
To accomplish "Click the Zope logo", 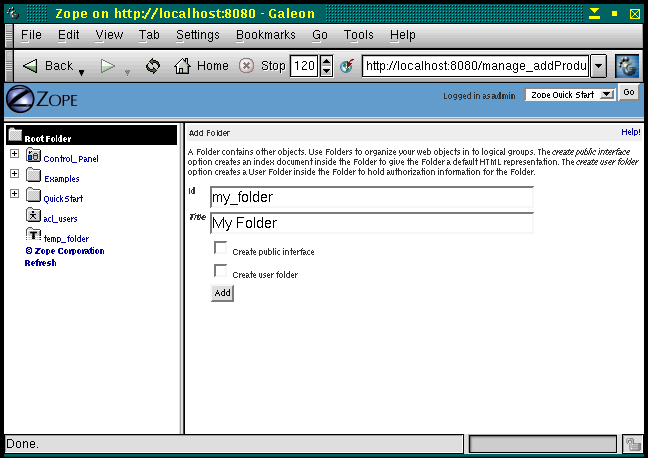I will [x=42, y=99].
